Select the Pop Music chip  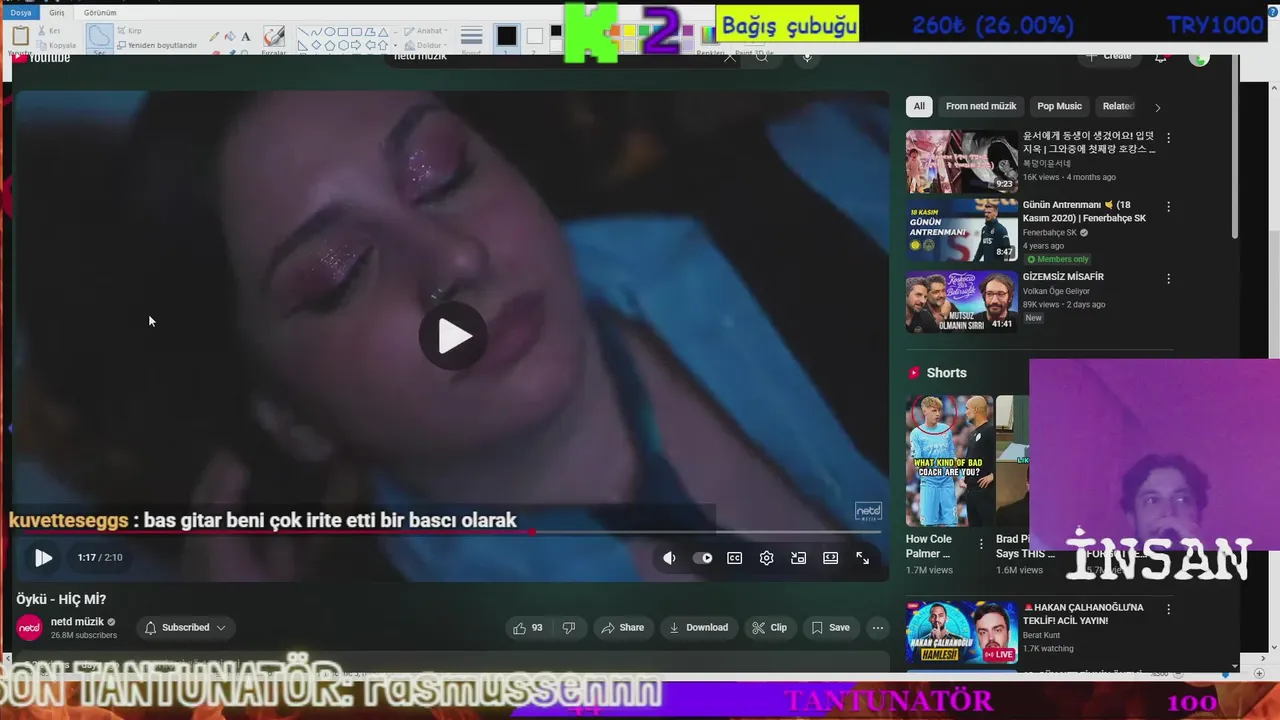click(1059, 107)
